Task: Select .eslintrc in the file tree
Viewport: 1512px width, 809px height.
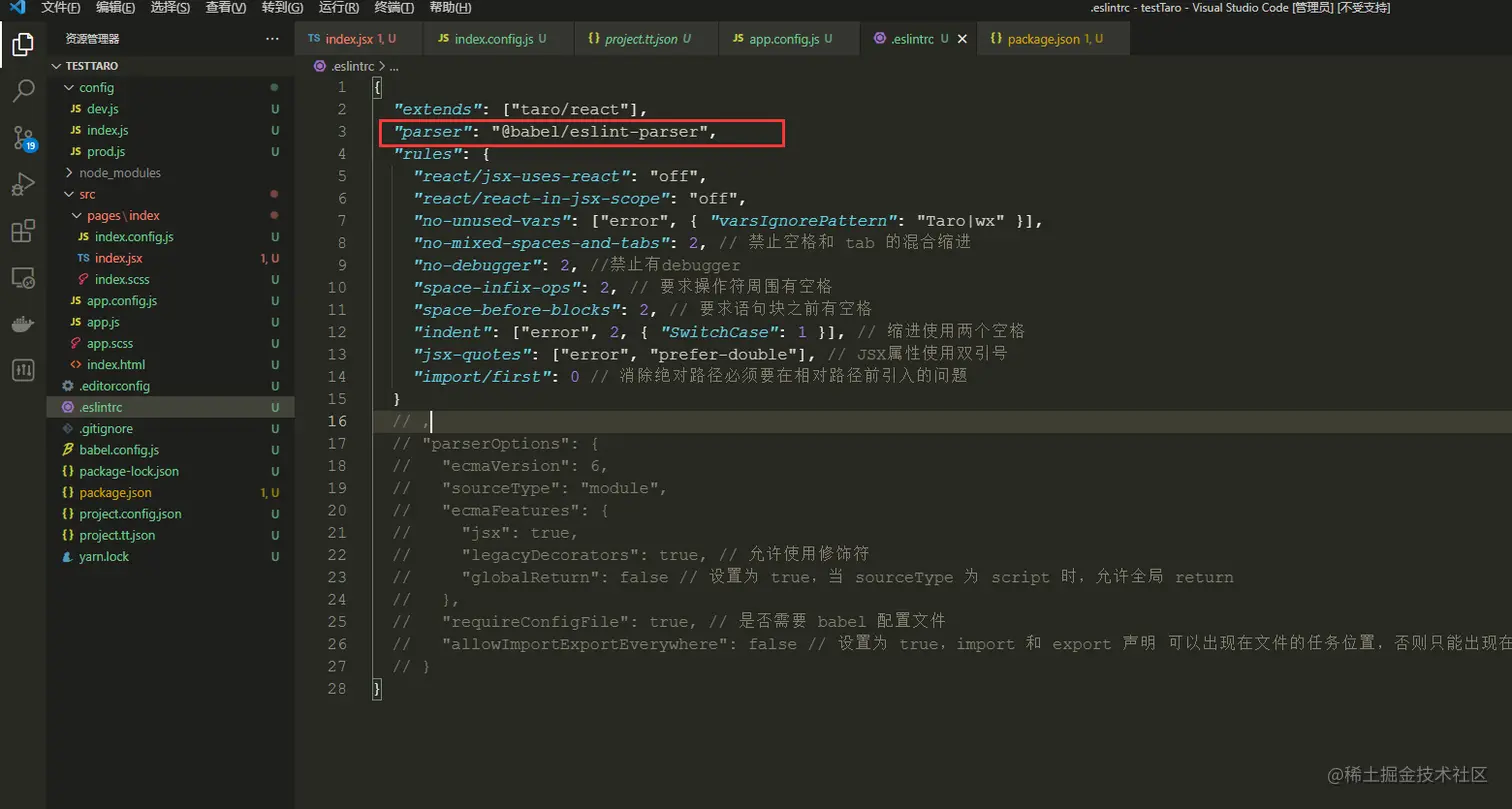Action: [x=170, y=408]
